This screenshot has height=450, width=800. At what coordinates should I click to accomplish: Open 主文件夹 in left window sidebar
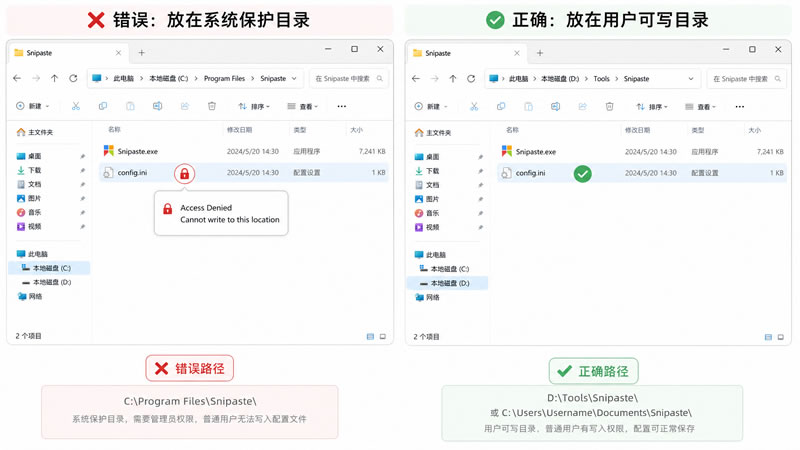click(x=35, y=132)
